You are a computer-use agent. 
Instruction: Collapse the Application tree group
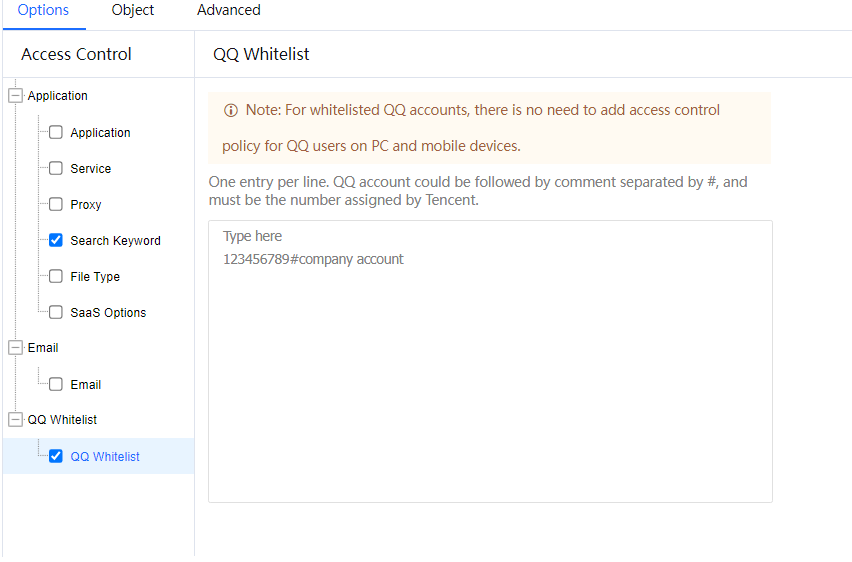coord(15,96)
